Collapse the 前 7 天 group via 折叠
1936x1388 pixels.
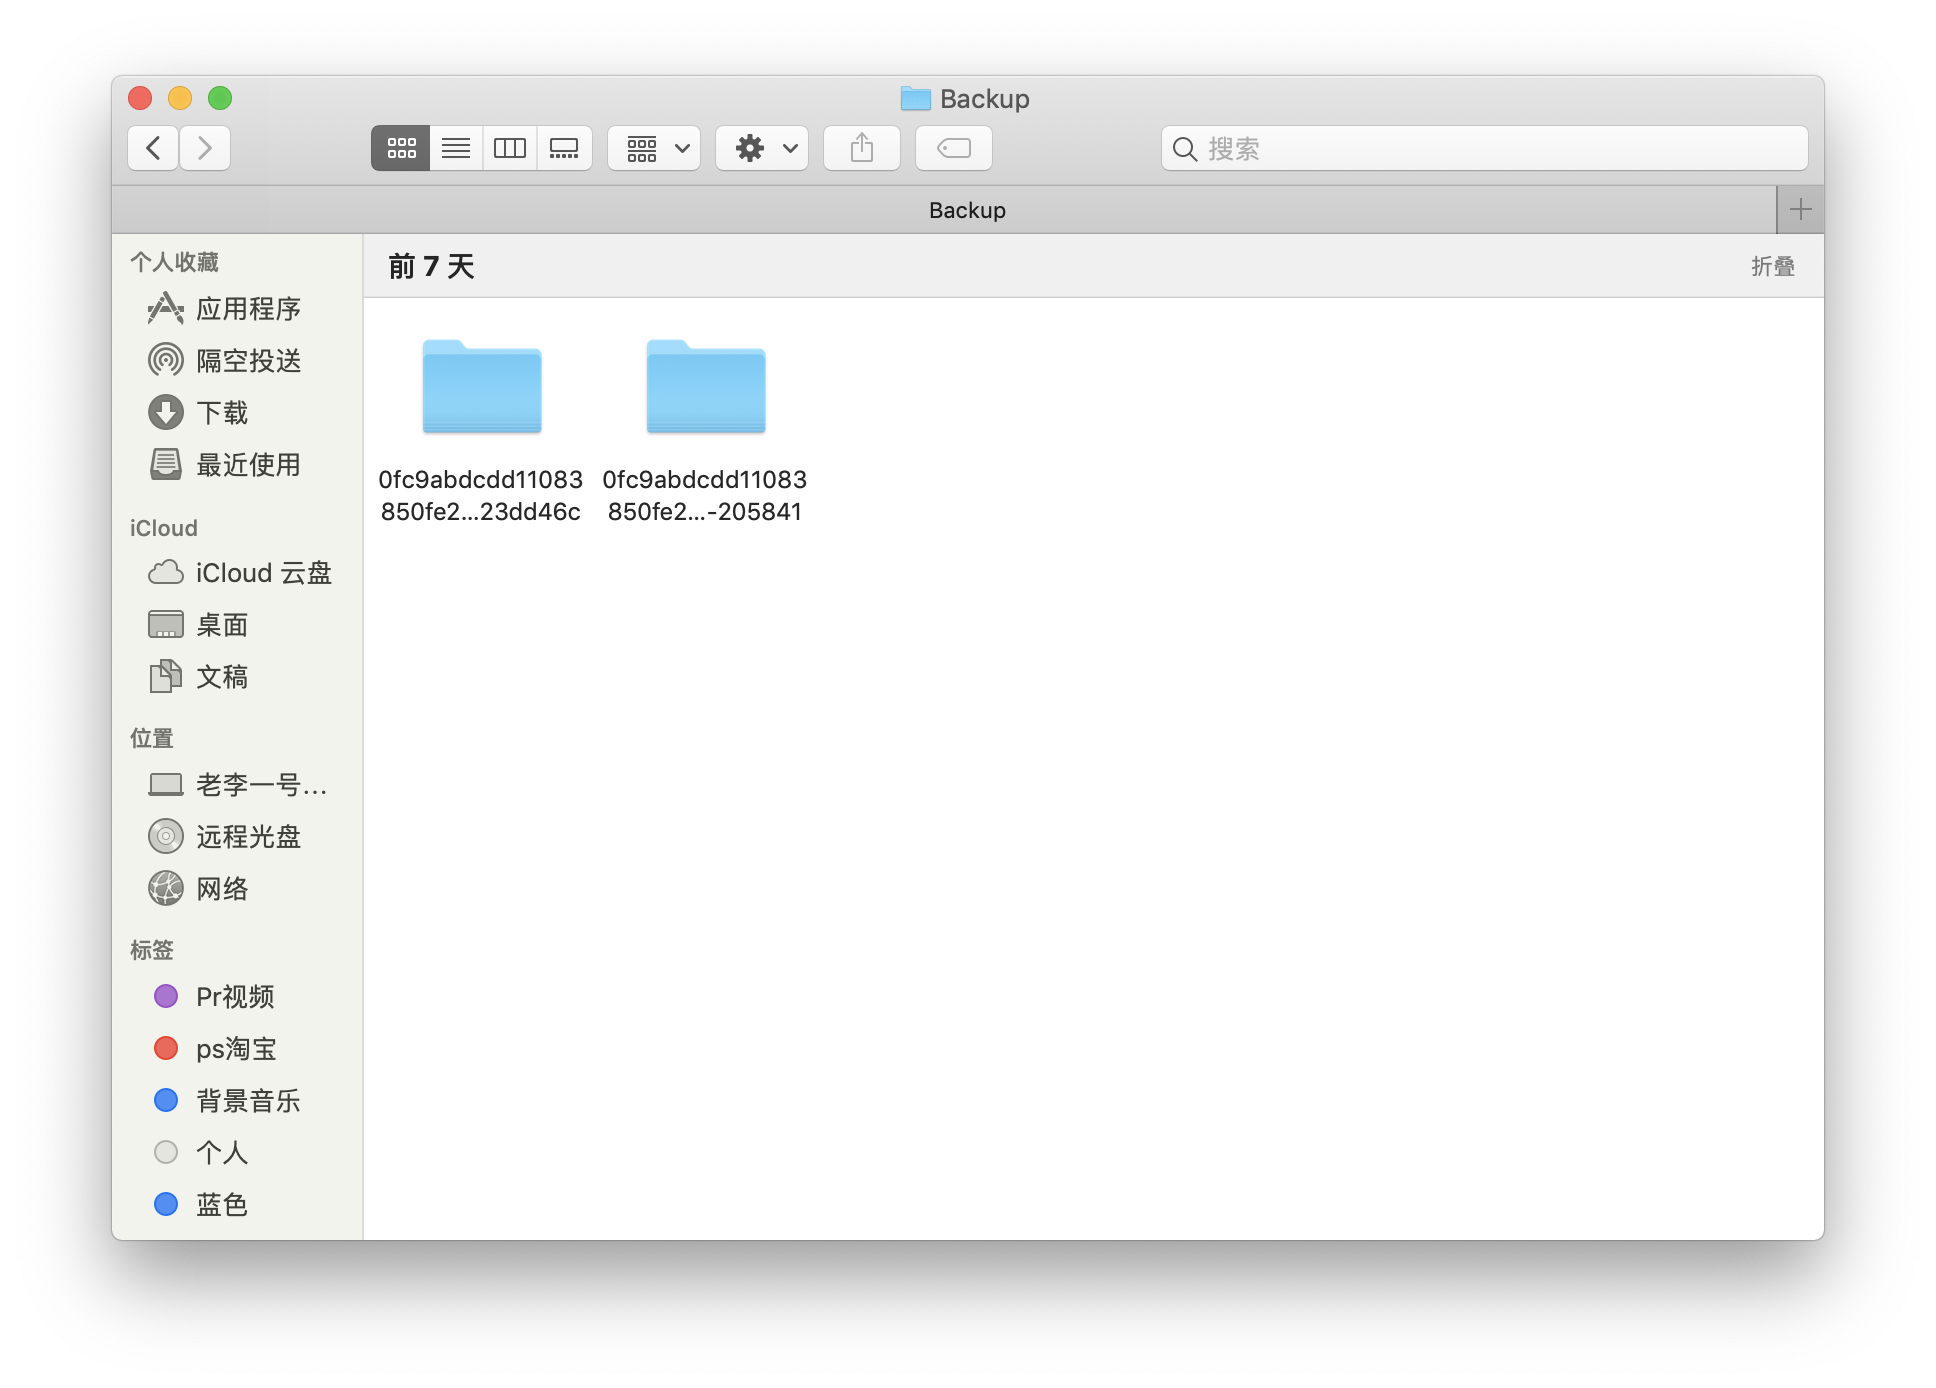point(1773,267)
